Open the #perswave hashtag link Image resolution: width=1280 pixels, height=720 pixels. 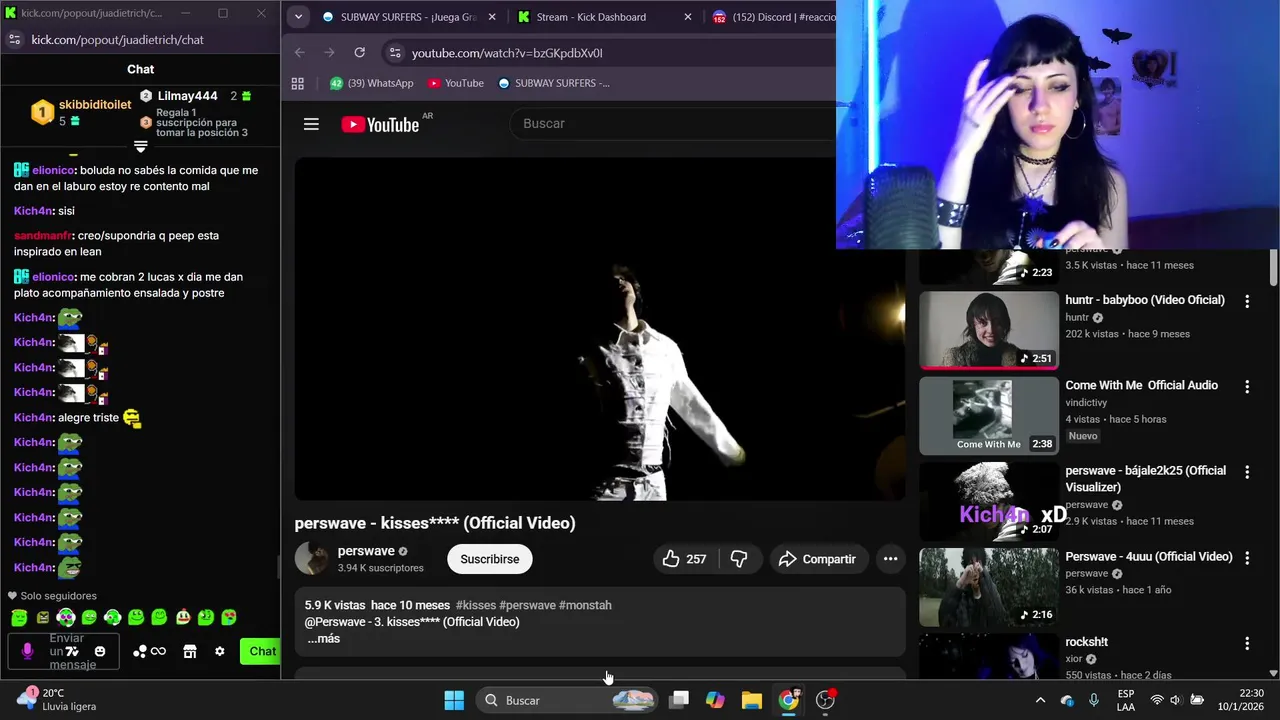tap(528, 605)
